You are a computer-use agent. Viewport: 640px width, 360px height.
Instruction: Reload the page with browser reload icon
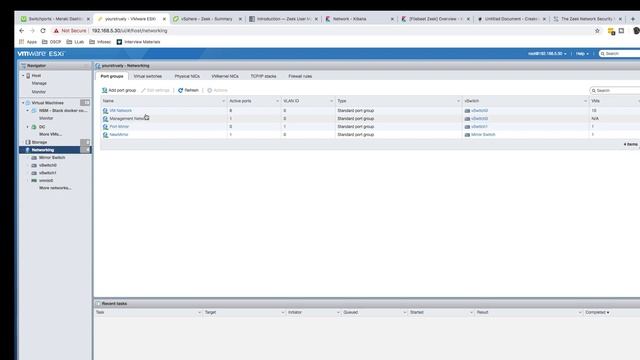(43, 31)
